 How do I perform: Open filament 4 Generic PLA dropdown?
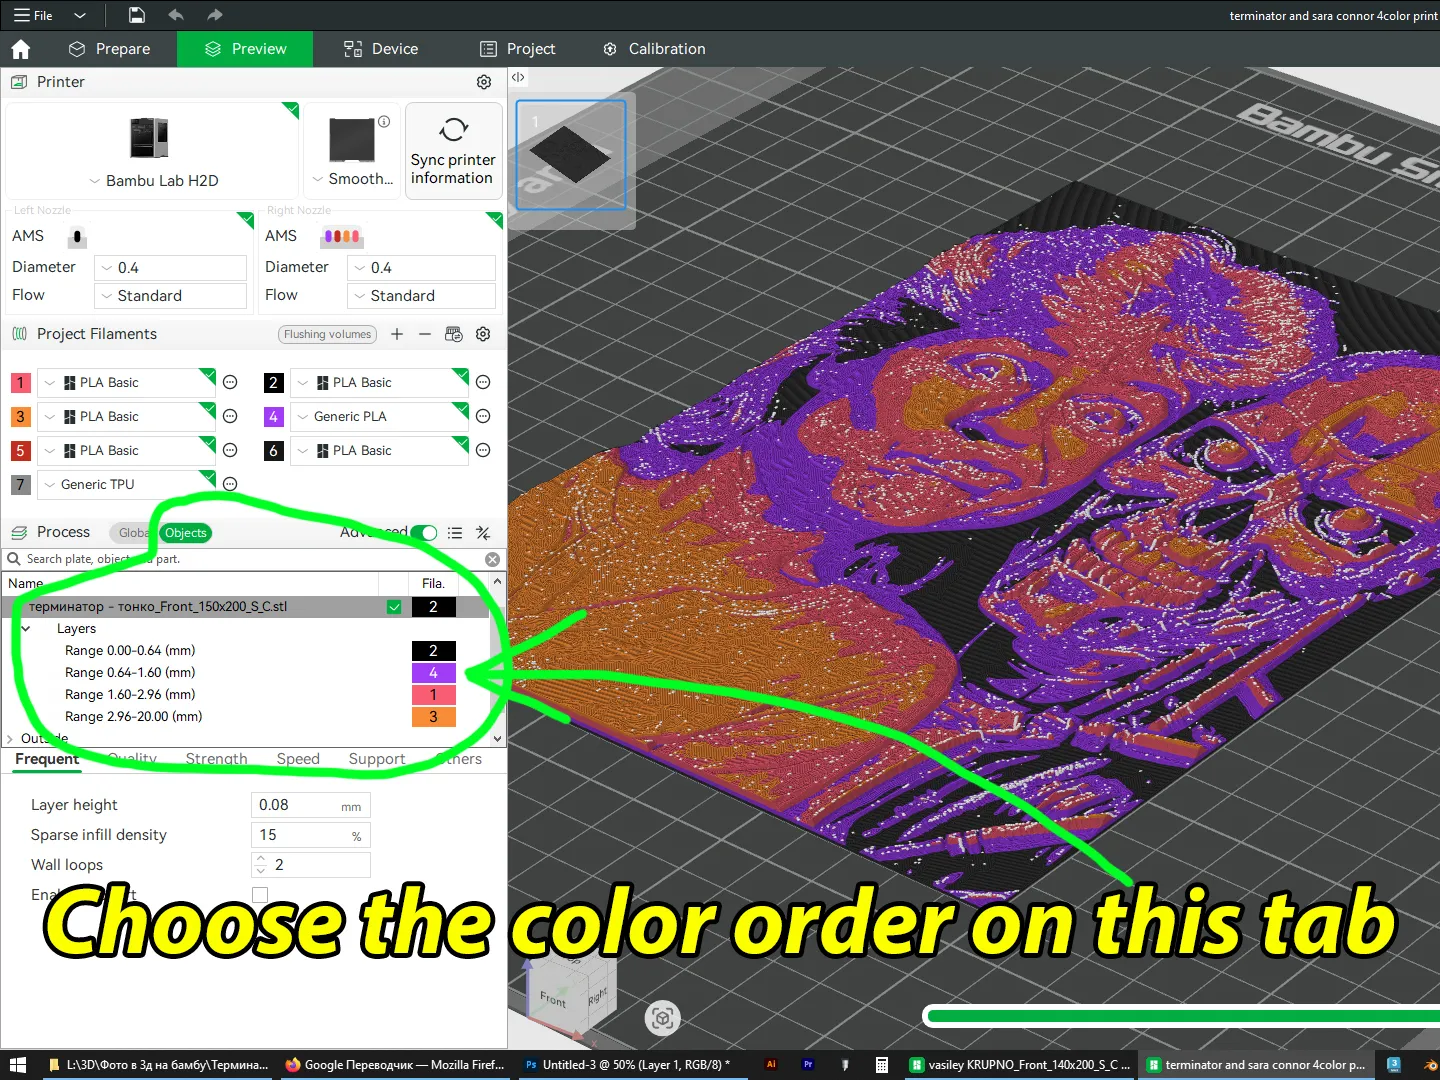click(x=379, y=417)
